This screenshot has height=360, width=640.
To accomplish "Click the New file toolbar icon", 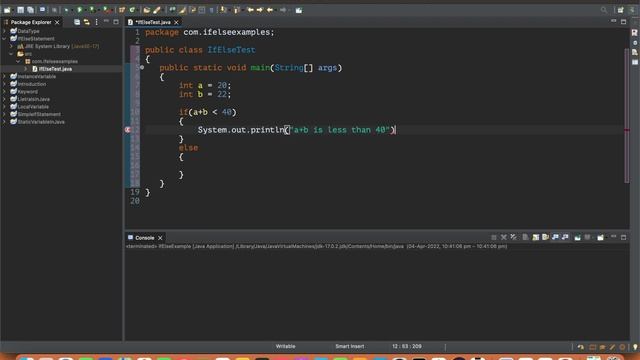I will click(x=7, y=10).
